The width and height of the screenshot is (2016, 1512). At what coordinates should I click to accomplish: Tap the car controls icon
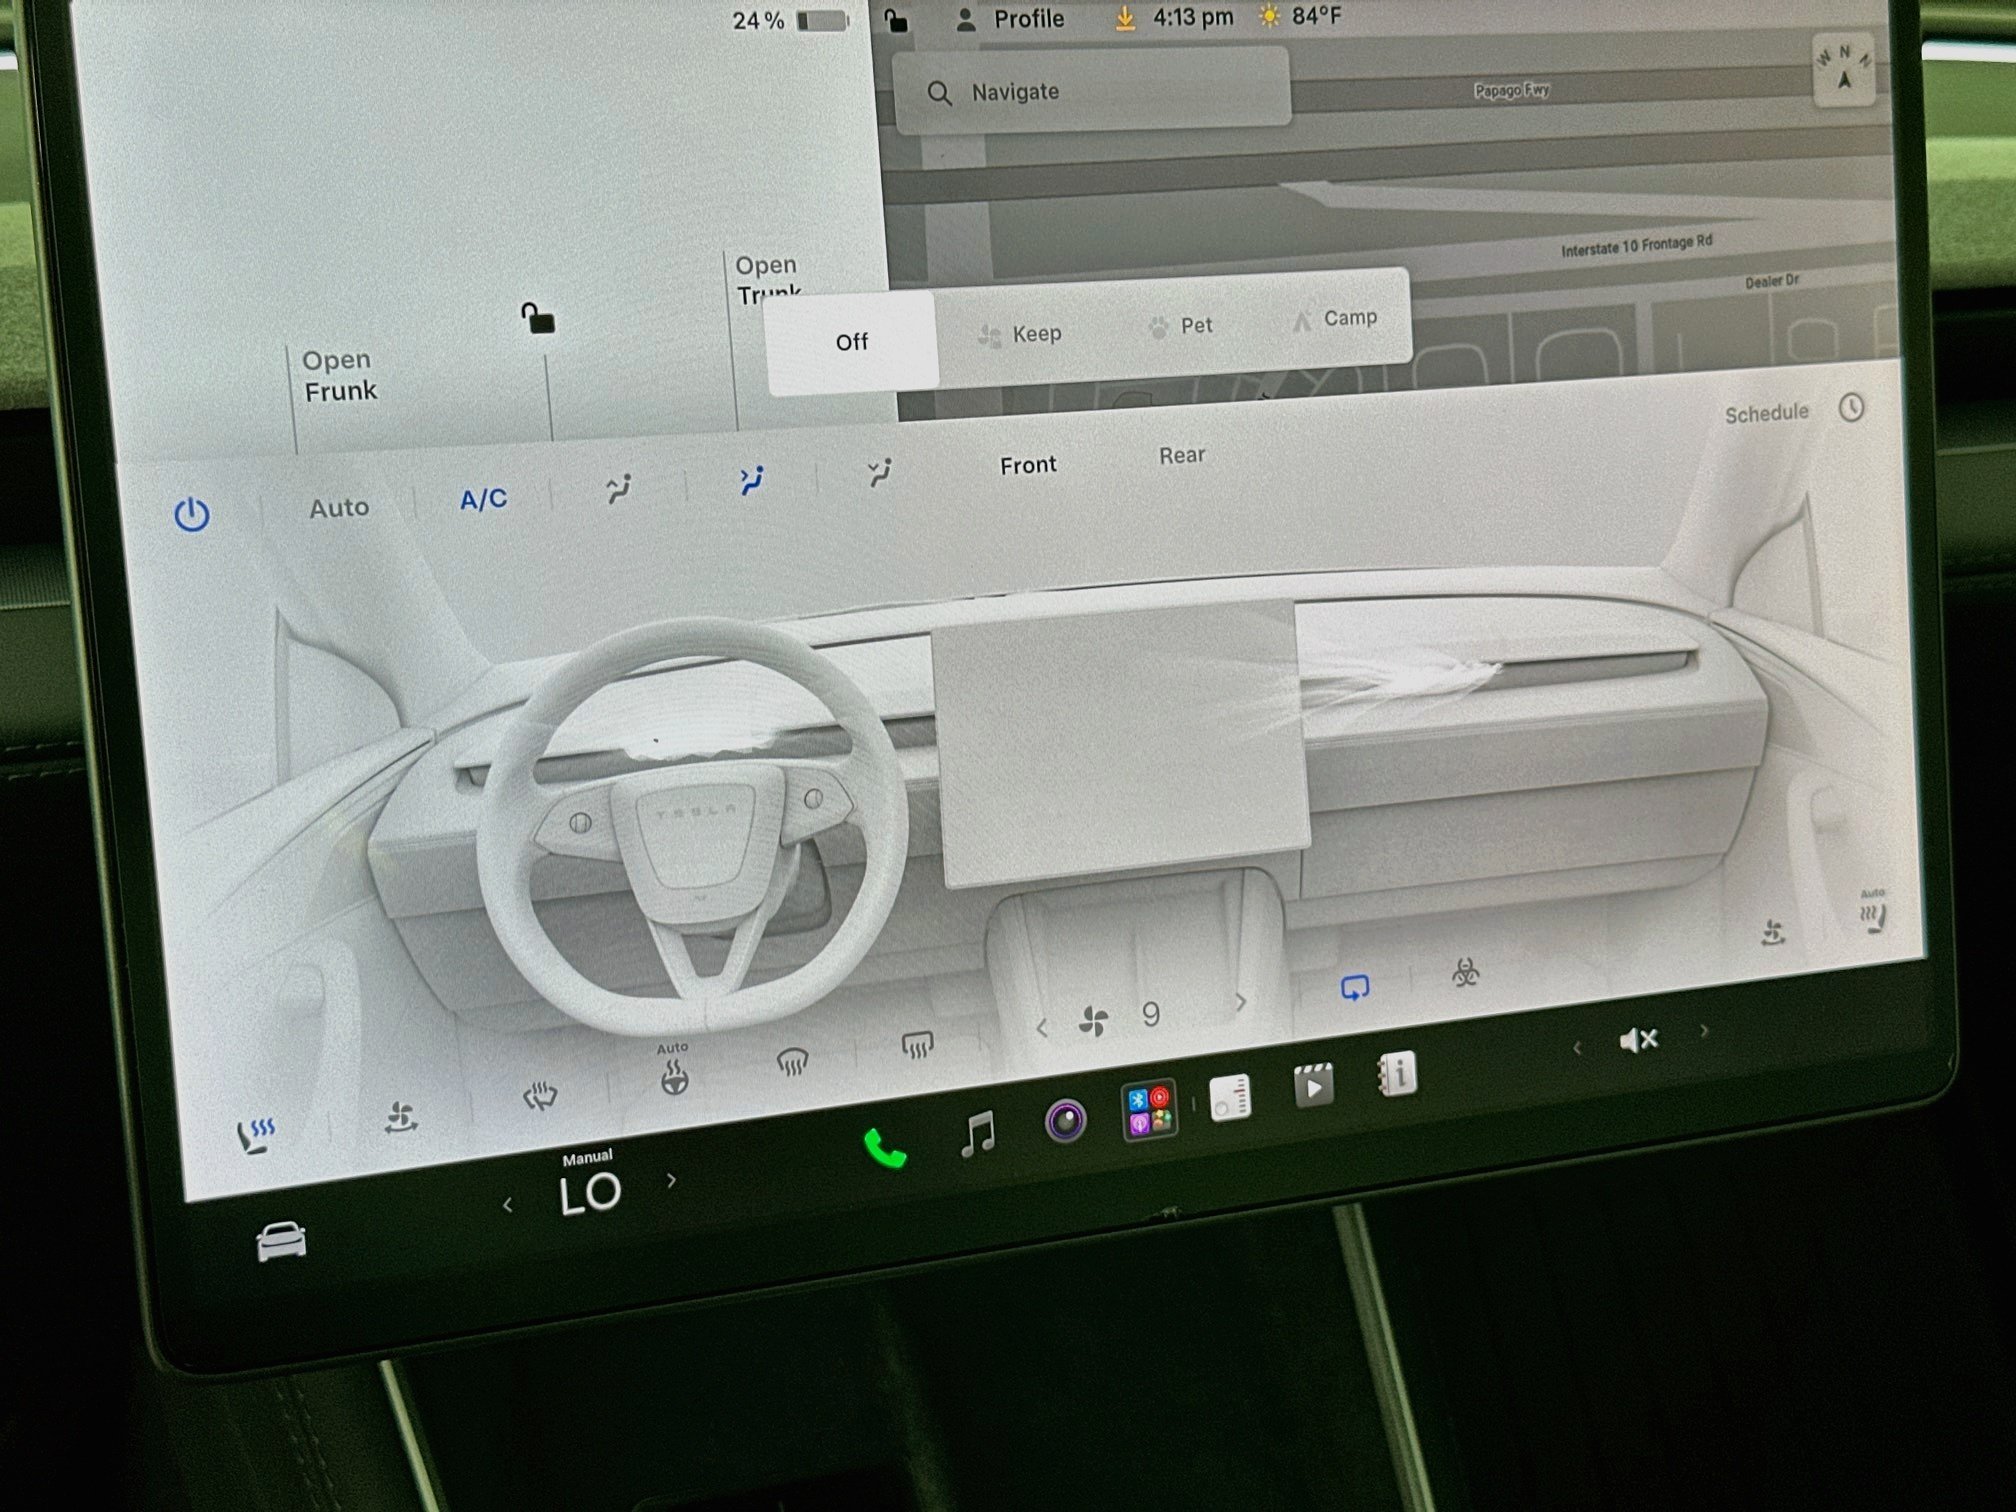coord(281,1241)
